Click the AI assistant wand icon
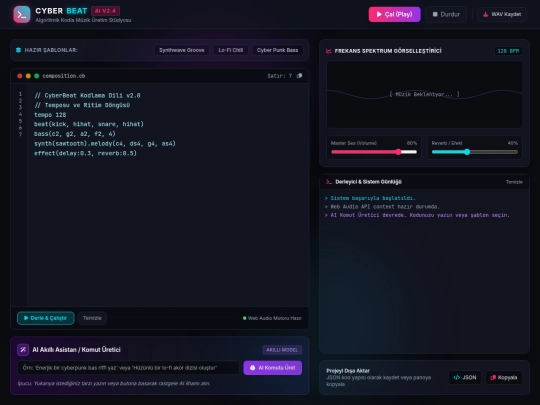Screen dimensions: 540x405 pyautogui.click(x=23, y=350)
